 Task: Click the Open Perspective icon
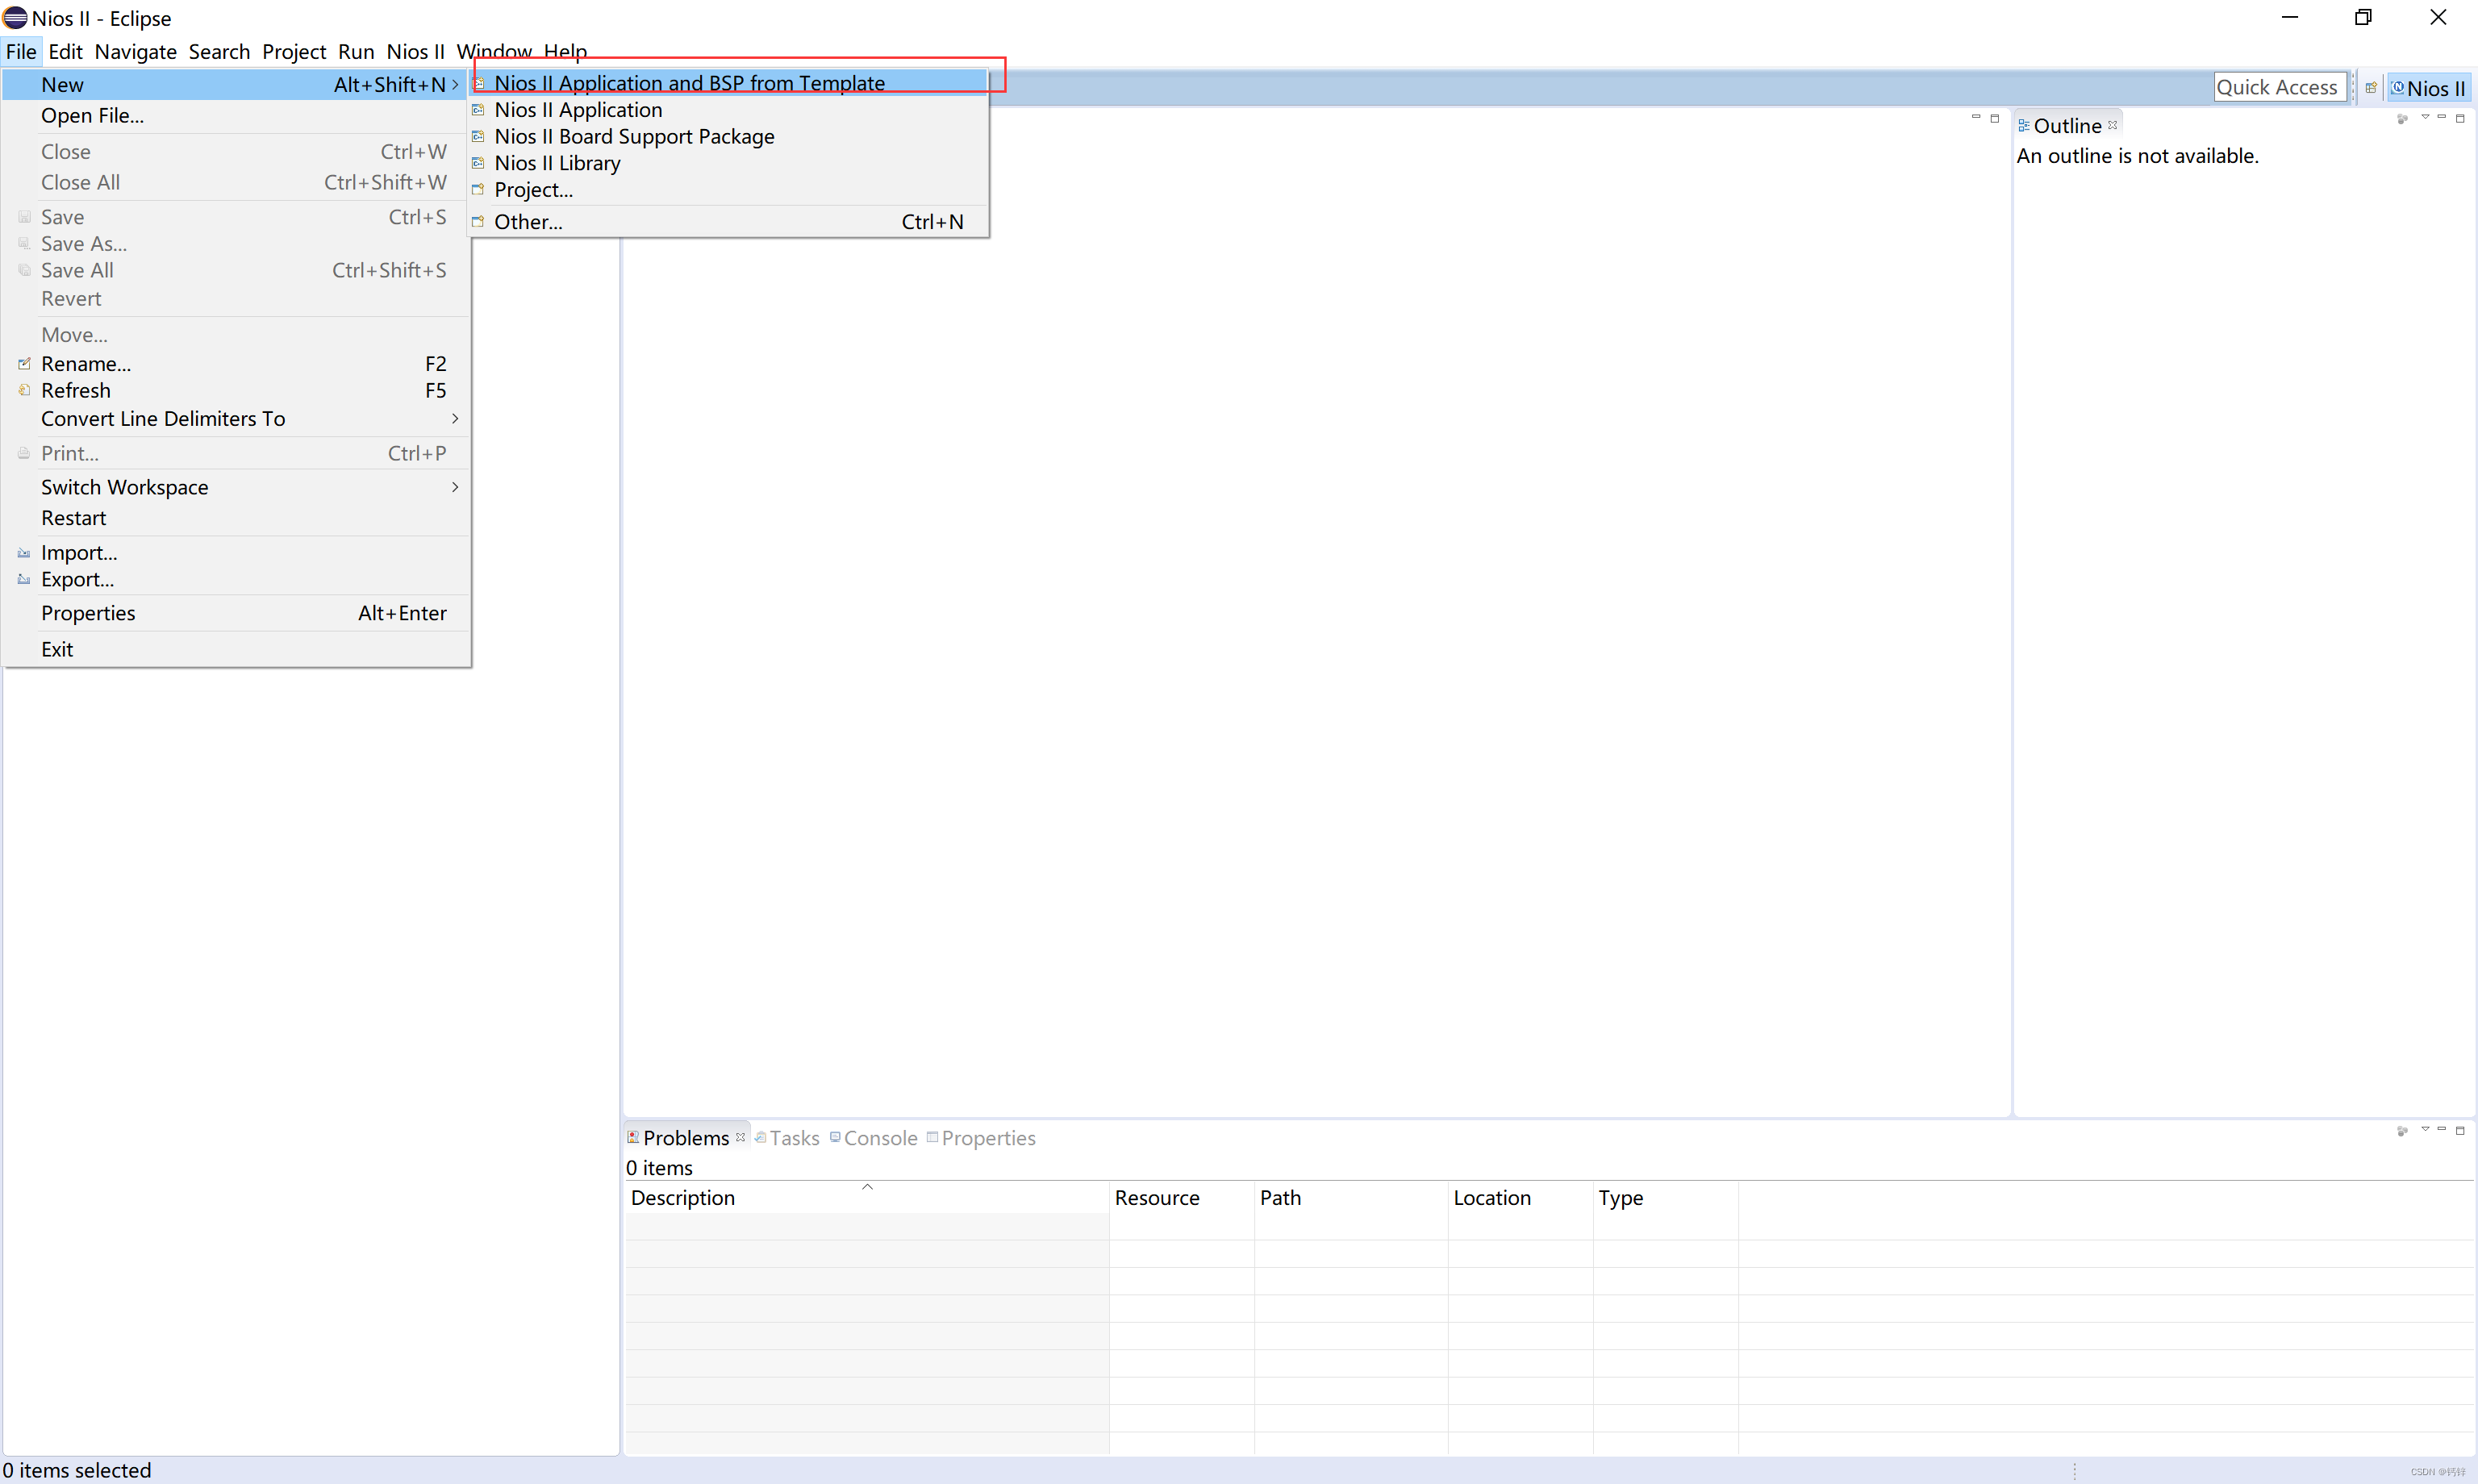pos(2370,88)
